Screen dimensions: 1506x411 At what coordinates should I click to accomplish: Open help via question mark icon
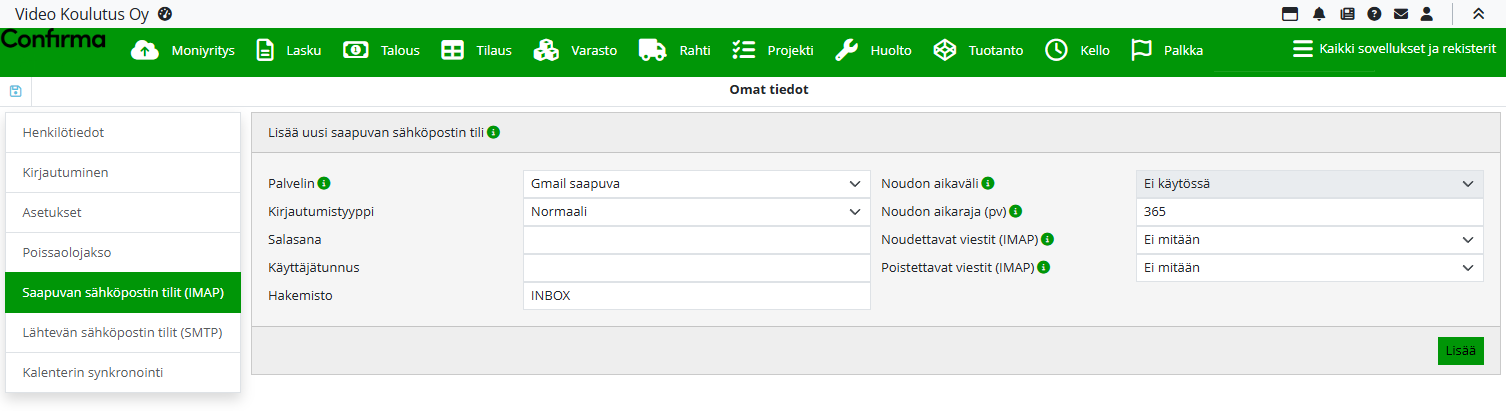click(1374, 14)
